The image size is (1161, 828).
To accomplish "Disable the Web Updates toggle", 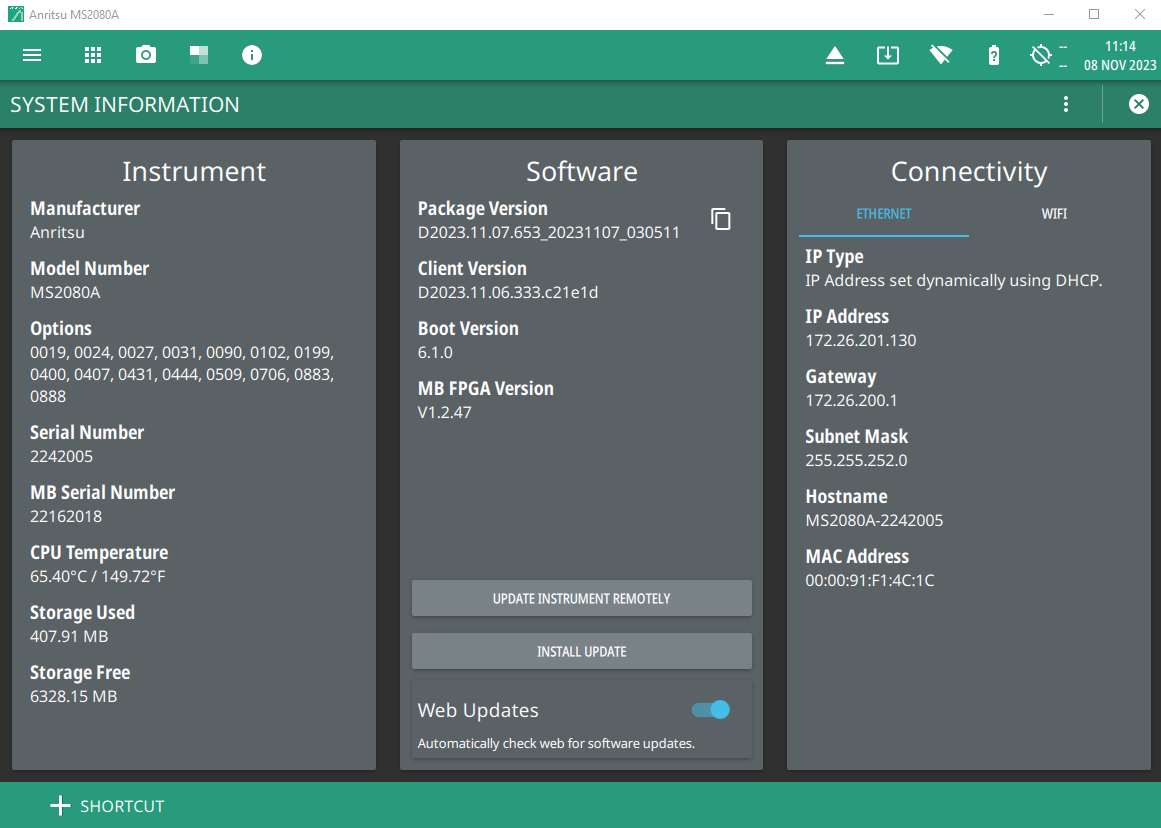I will 711,710.
